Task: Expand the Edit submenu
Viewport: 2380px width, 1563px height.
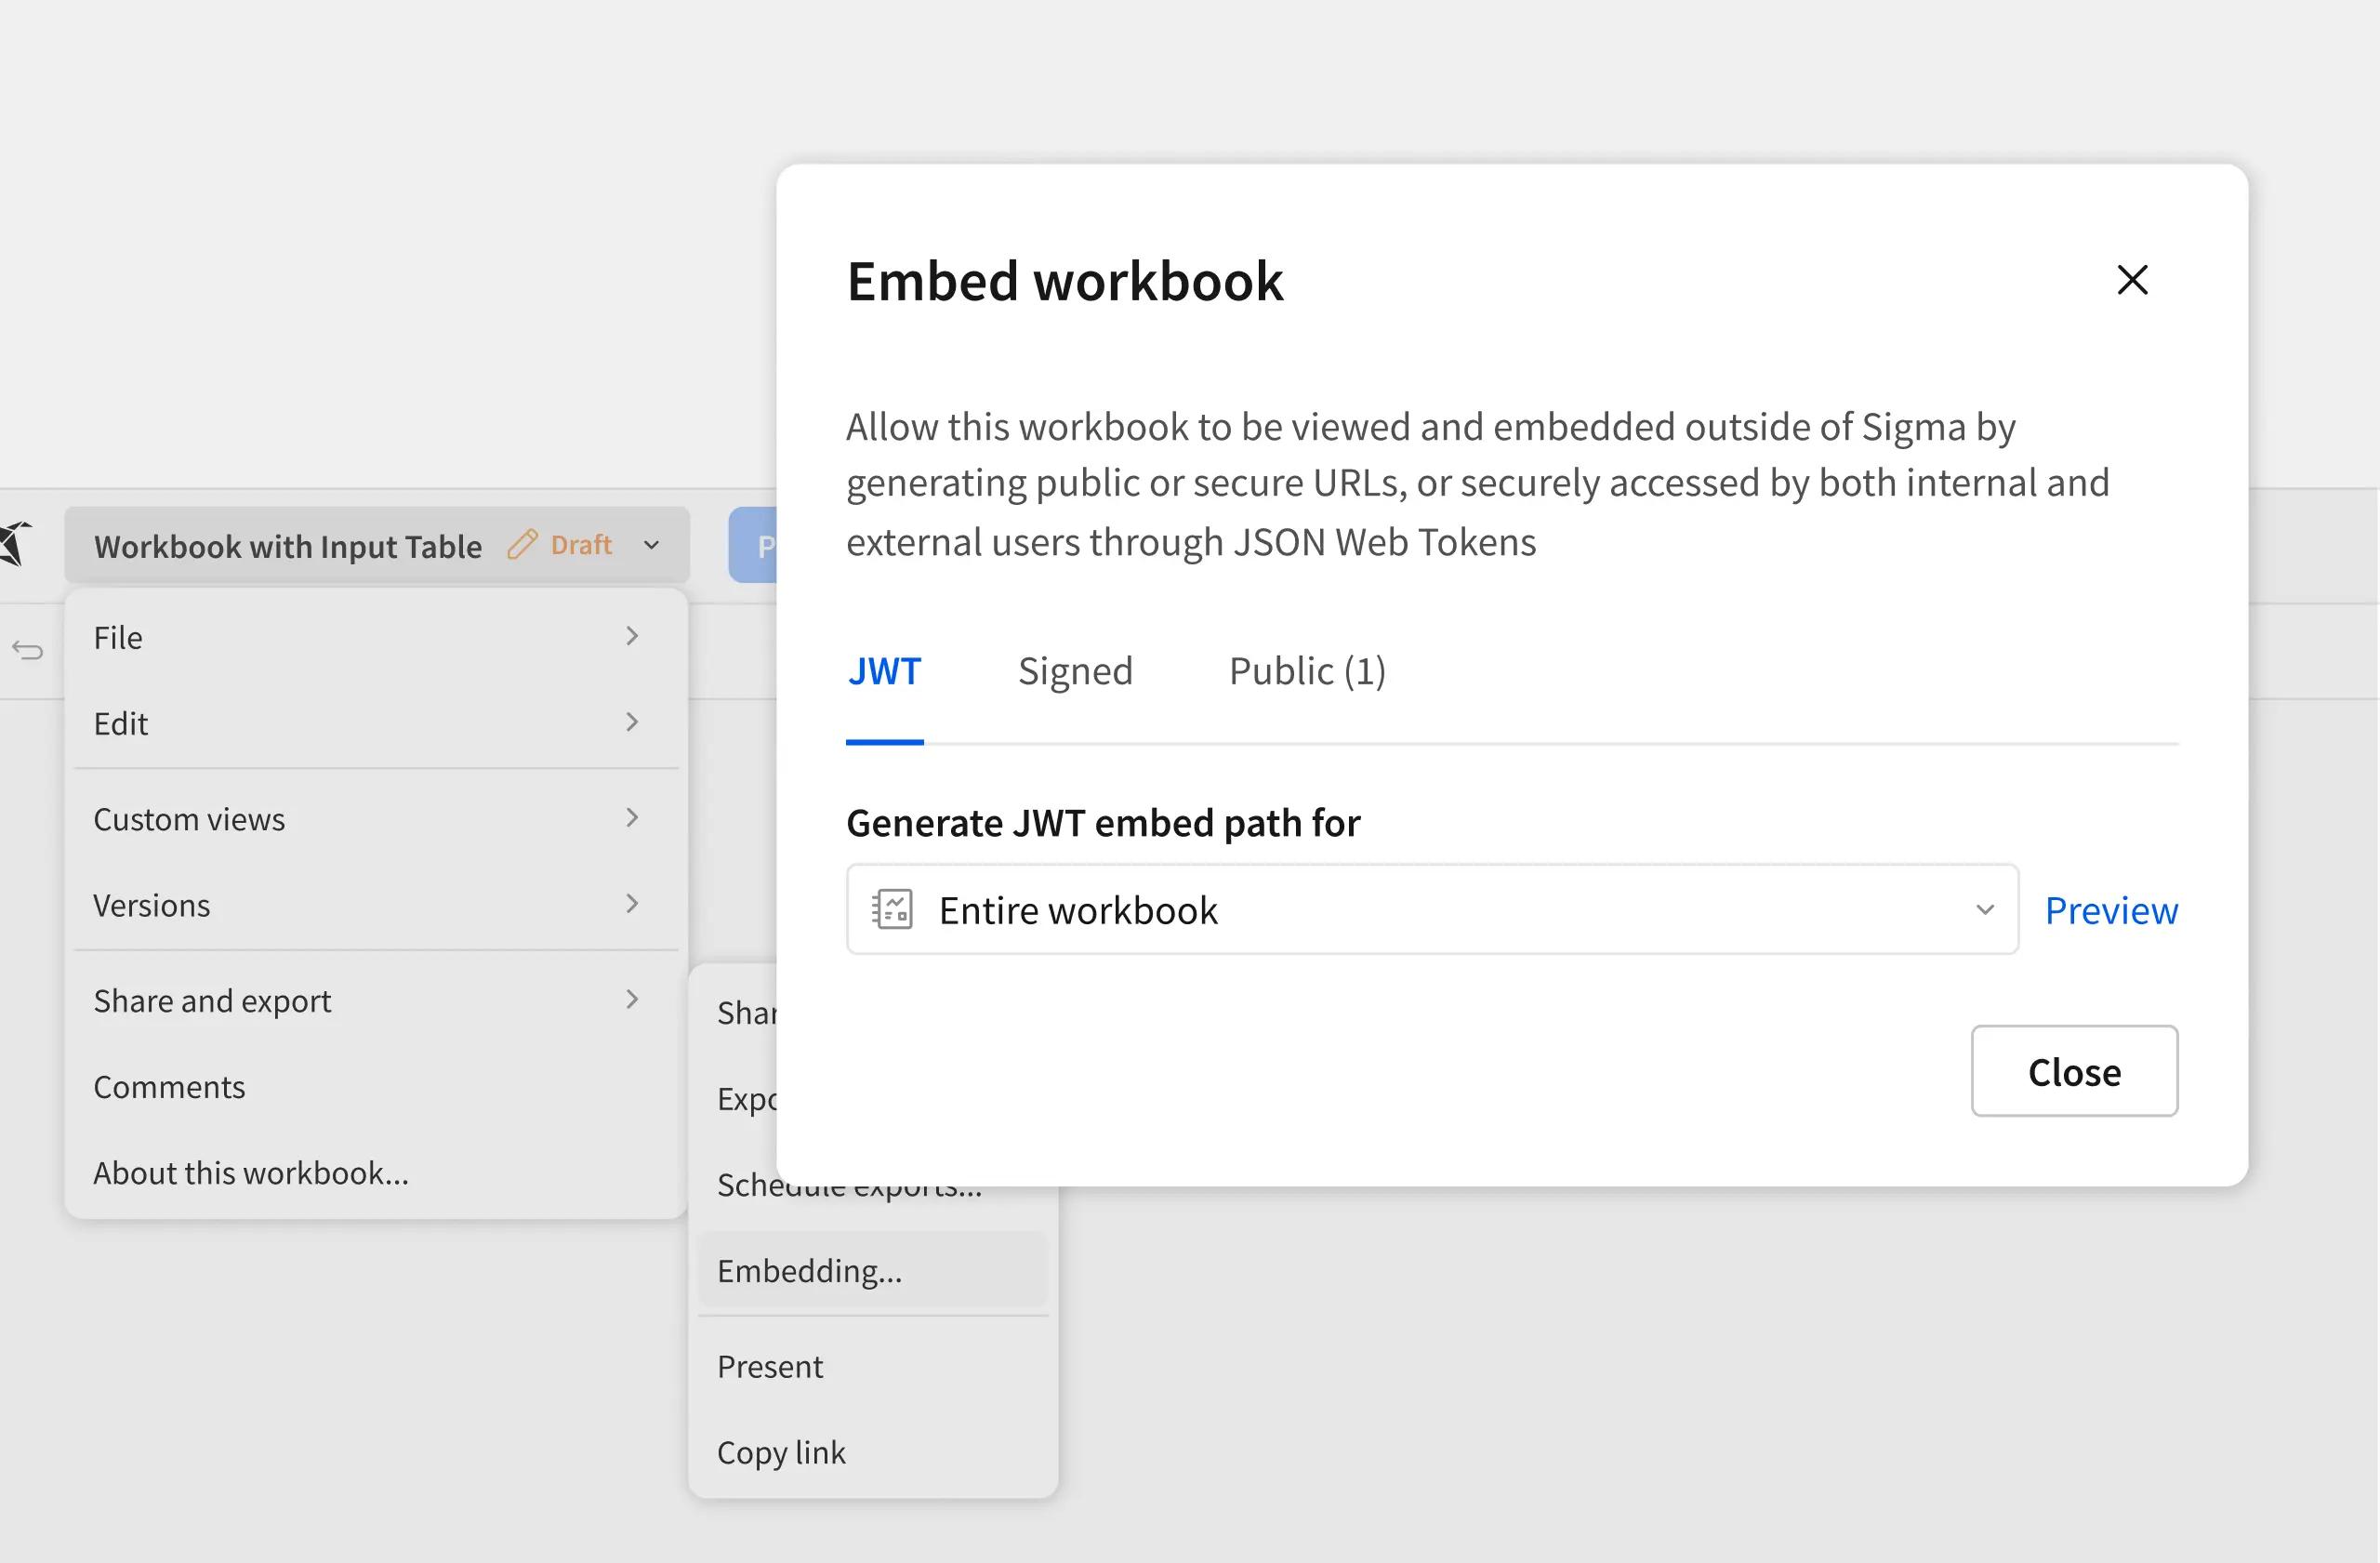Action: click(x=376, y=723)
